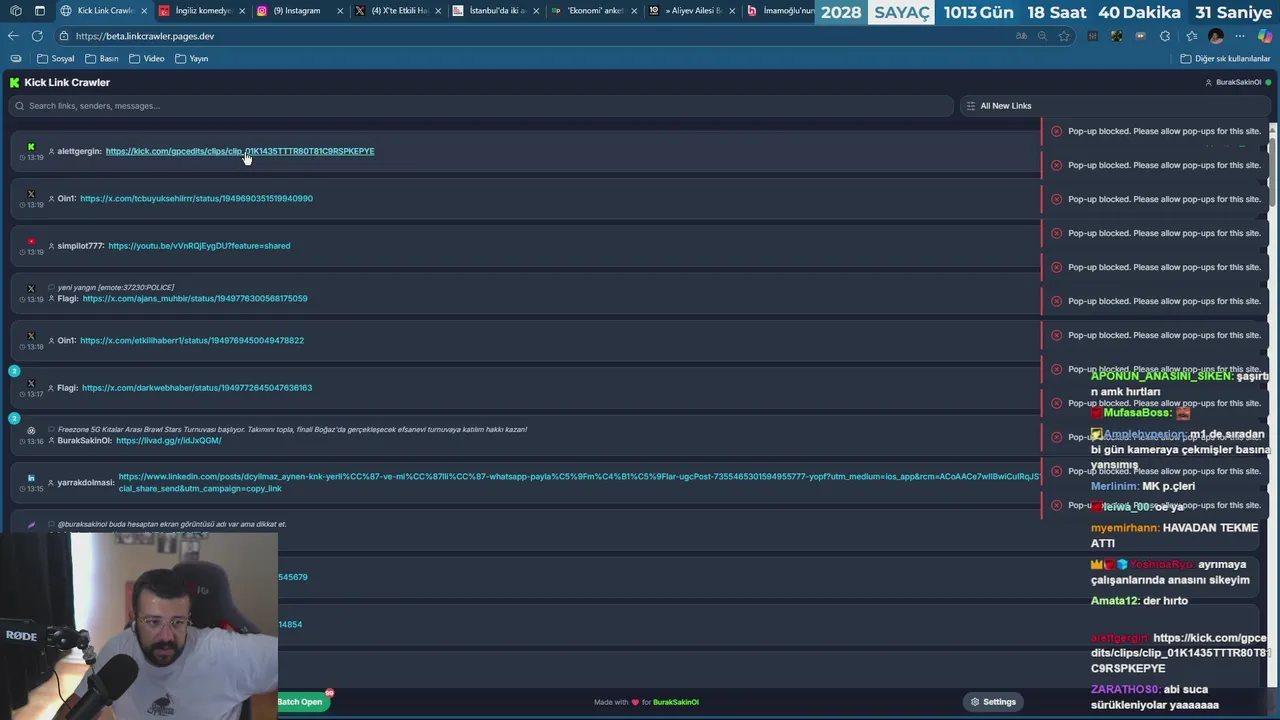Open the favorites list icon

tap(1191, 36)
